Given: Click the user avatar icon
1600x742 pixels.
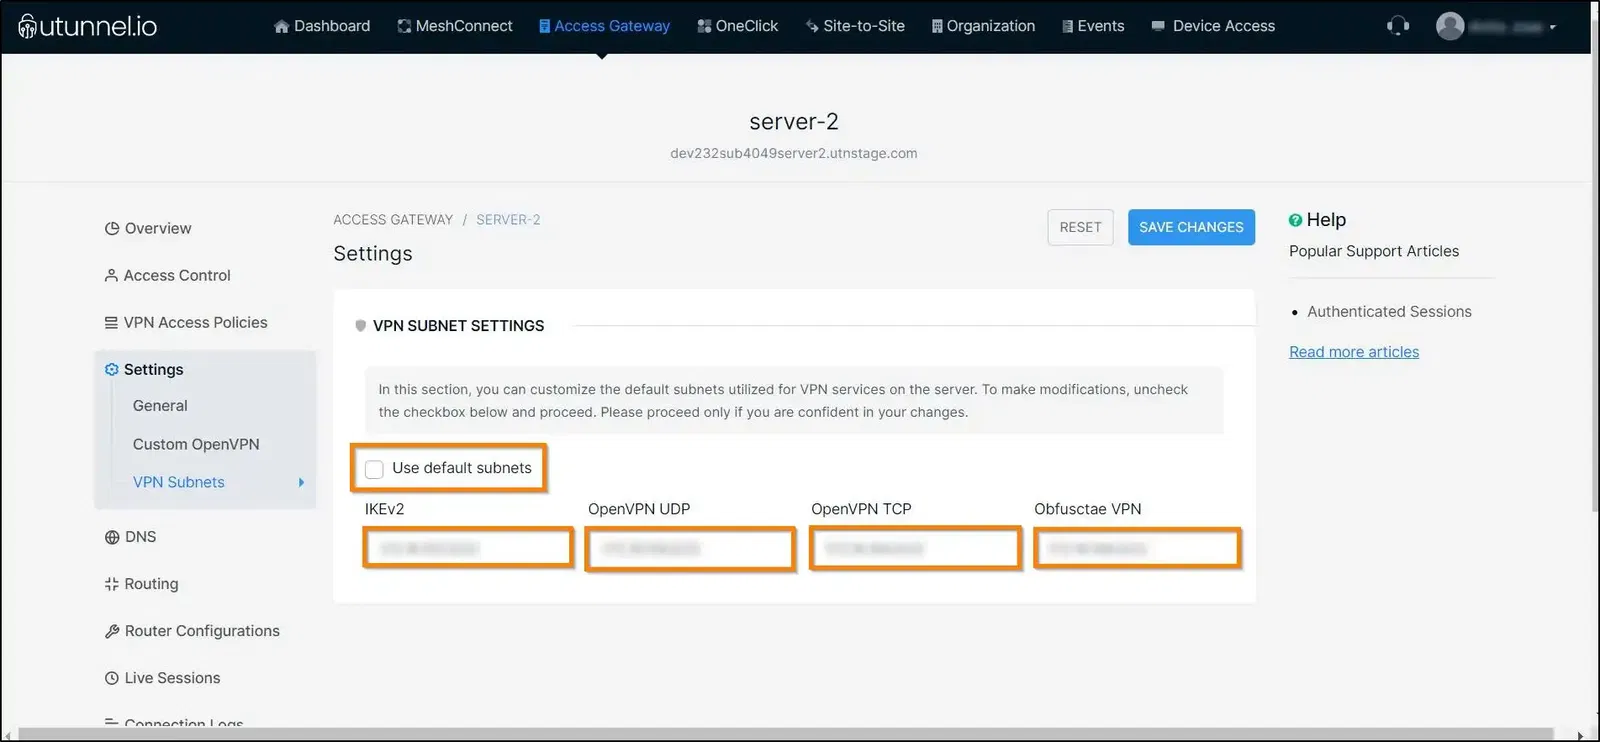Looking at the screenshot, I should point(1450,26).
